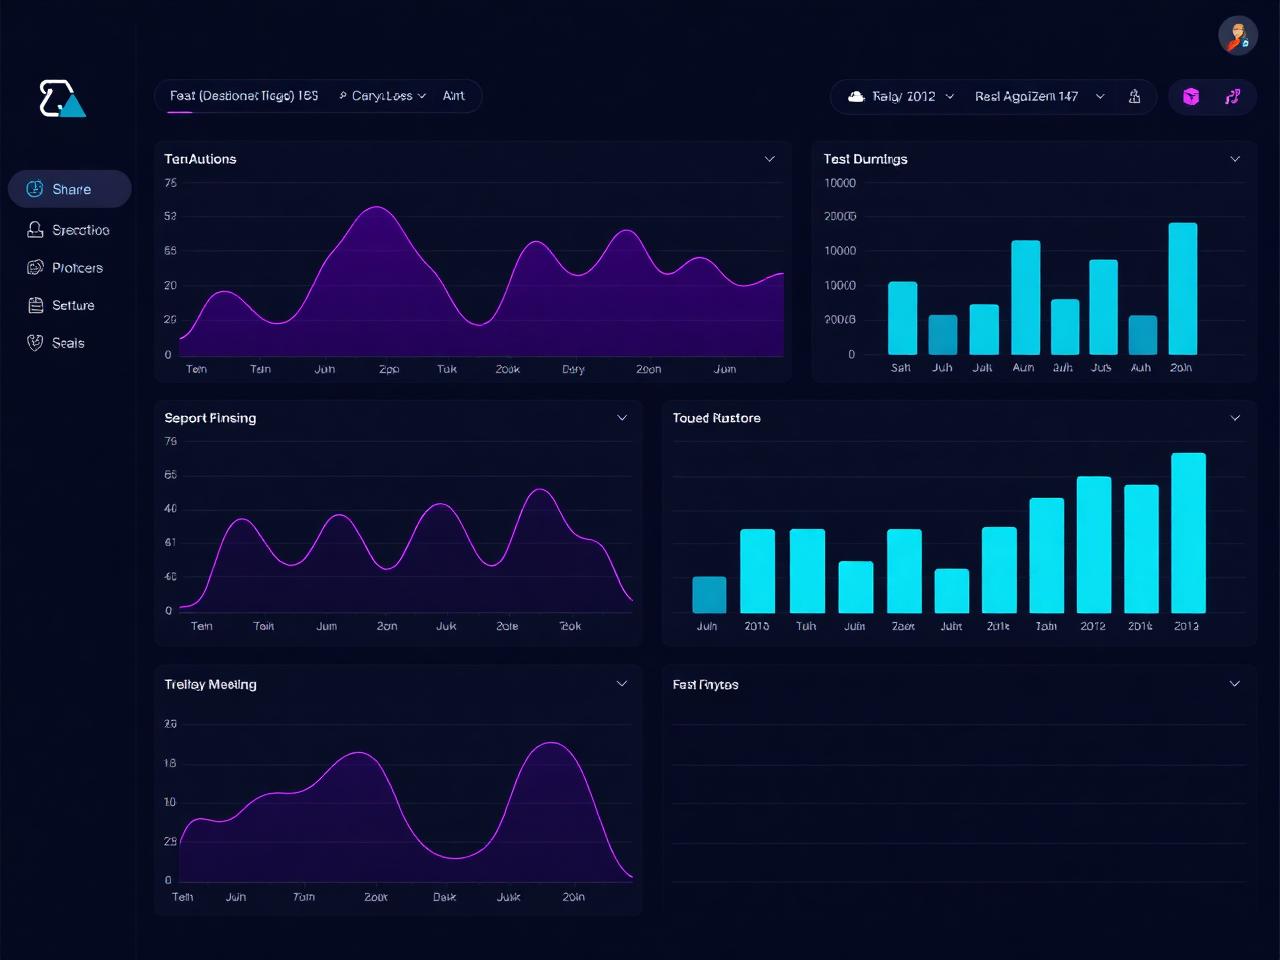The image size is (1280, 960).
Task: Collapse the Trellay Meeling panel chevron
Action: (622, 684)
